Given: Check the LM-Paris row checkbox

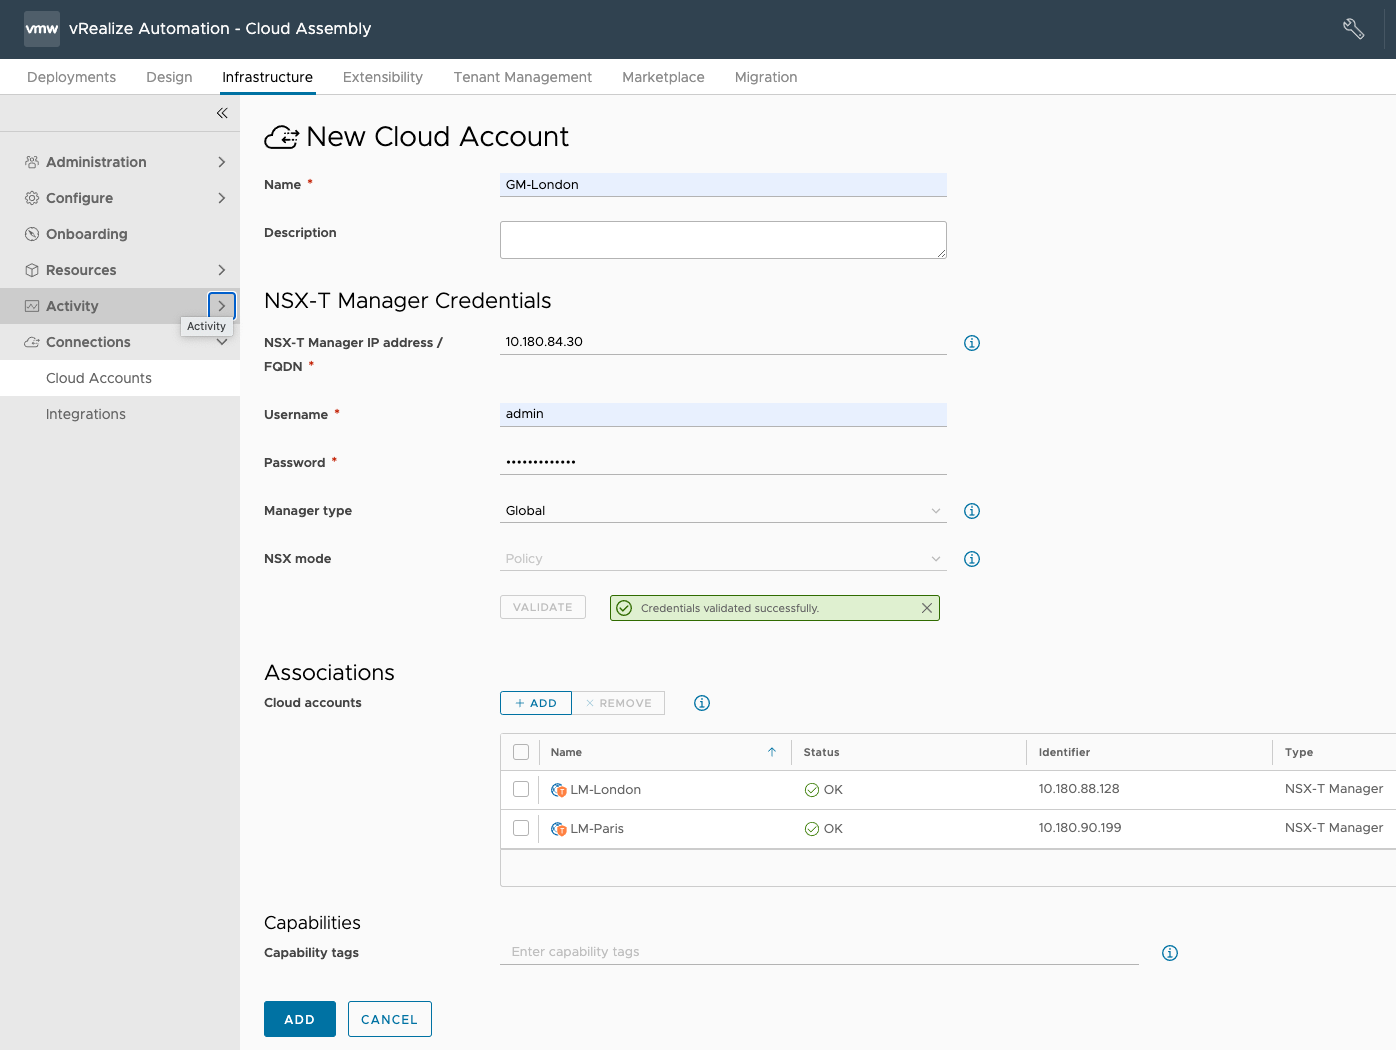Looking at the screenshot, I should (521, 828).
